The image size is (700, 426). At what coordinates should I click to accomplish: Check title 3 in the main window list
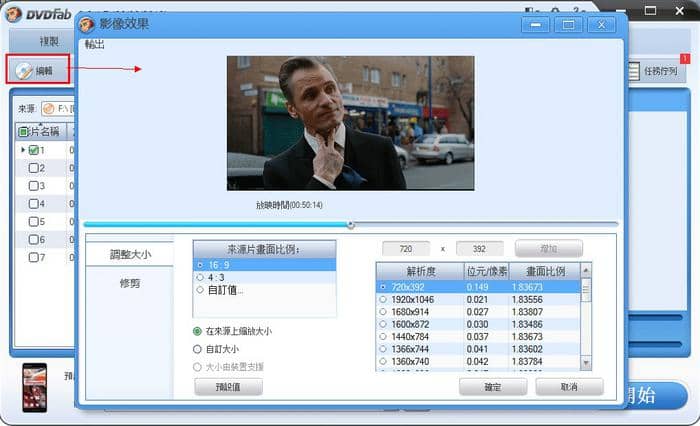pyautogui.click(x=33, y=186)
